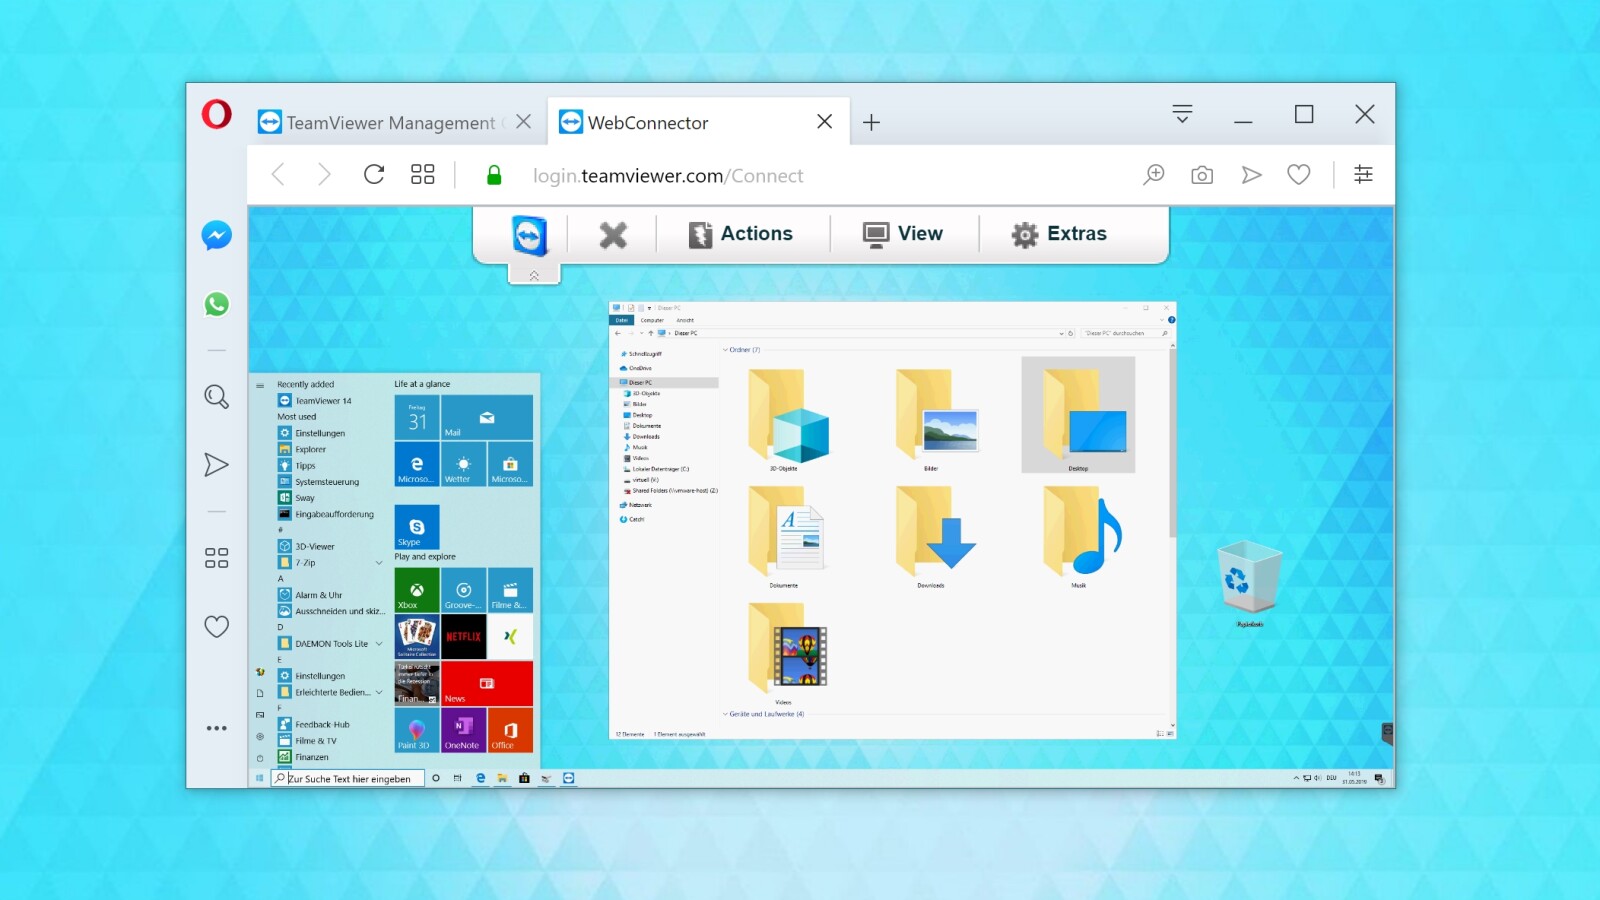Image resolution: width=1600 pixels, height=900 pixels.
Task: Go forward to next page
Action: [324, 175]
